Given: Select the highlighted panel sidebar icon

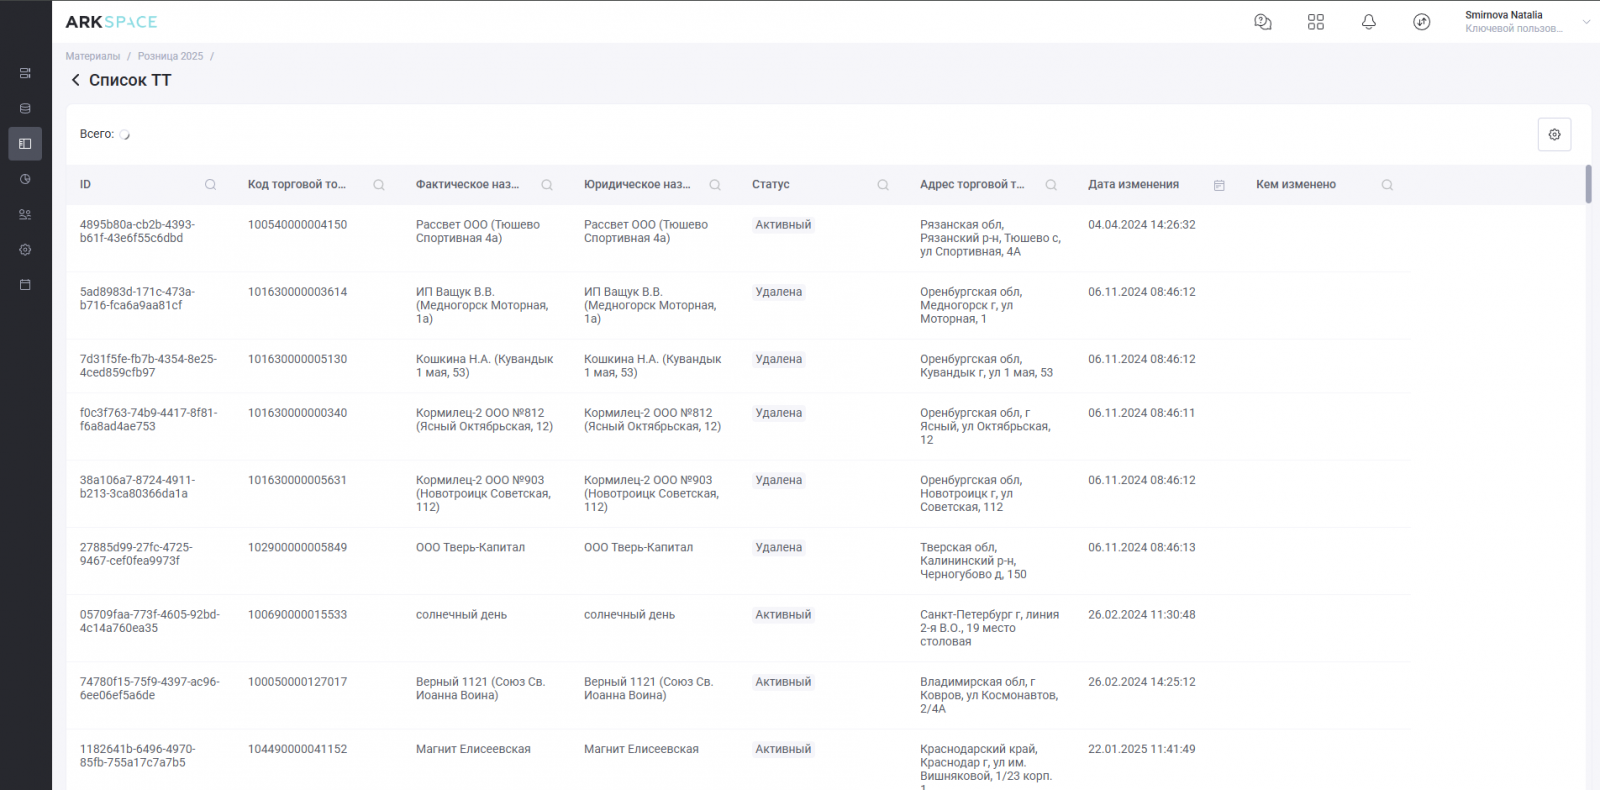Looking at the screenshot, I should (x=25, y=144).
